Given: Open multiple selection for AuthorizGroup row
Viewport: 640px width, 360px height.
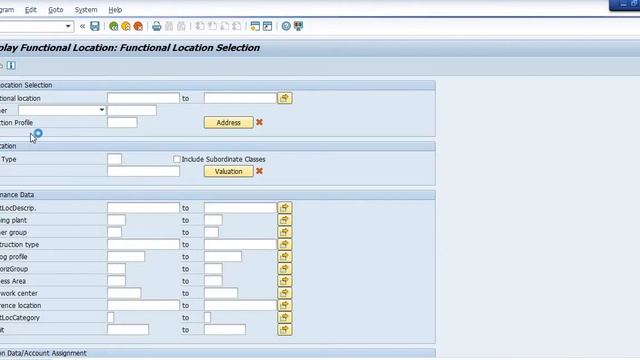Looking at the screenshot, I should point(284,269).
